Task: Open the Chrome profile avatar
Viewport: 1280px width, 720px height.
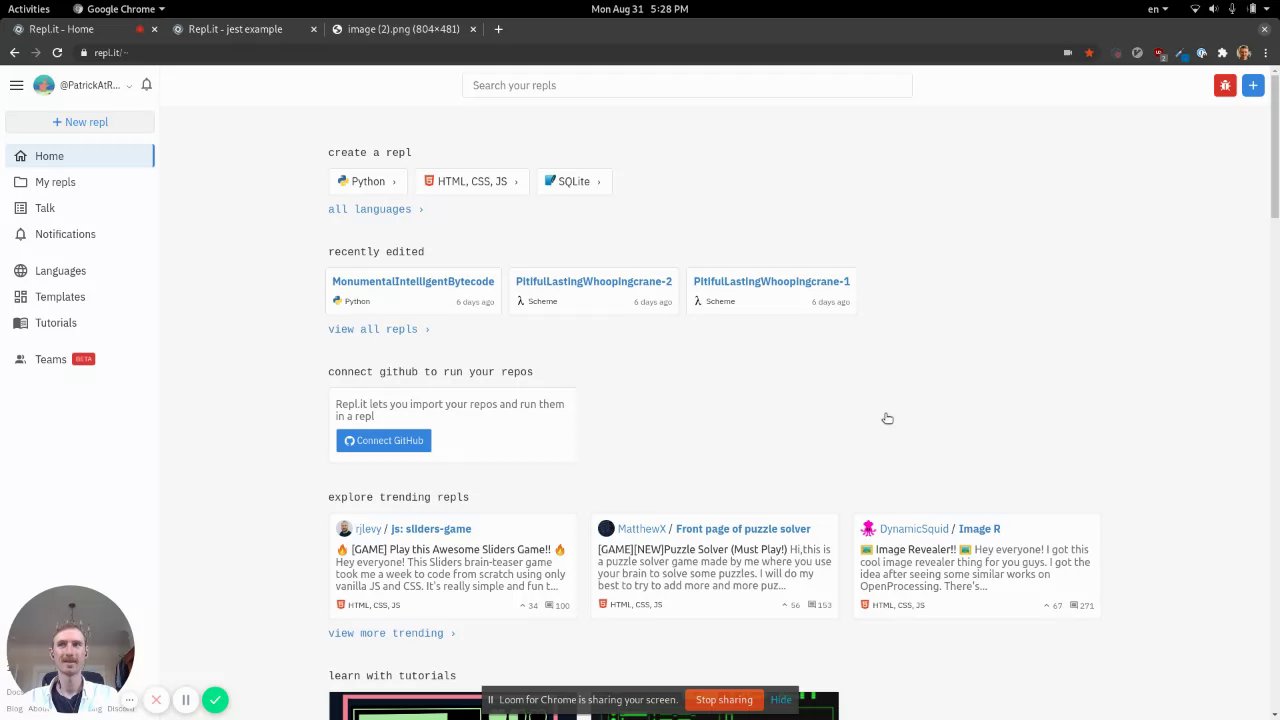Action: pos(1244,53)
